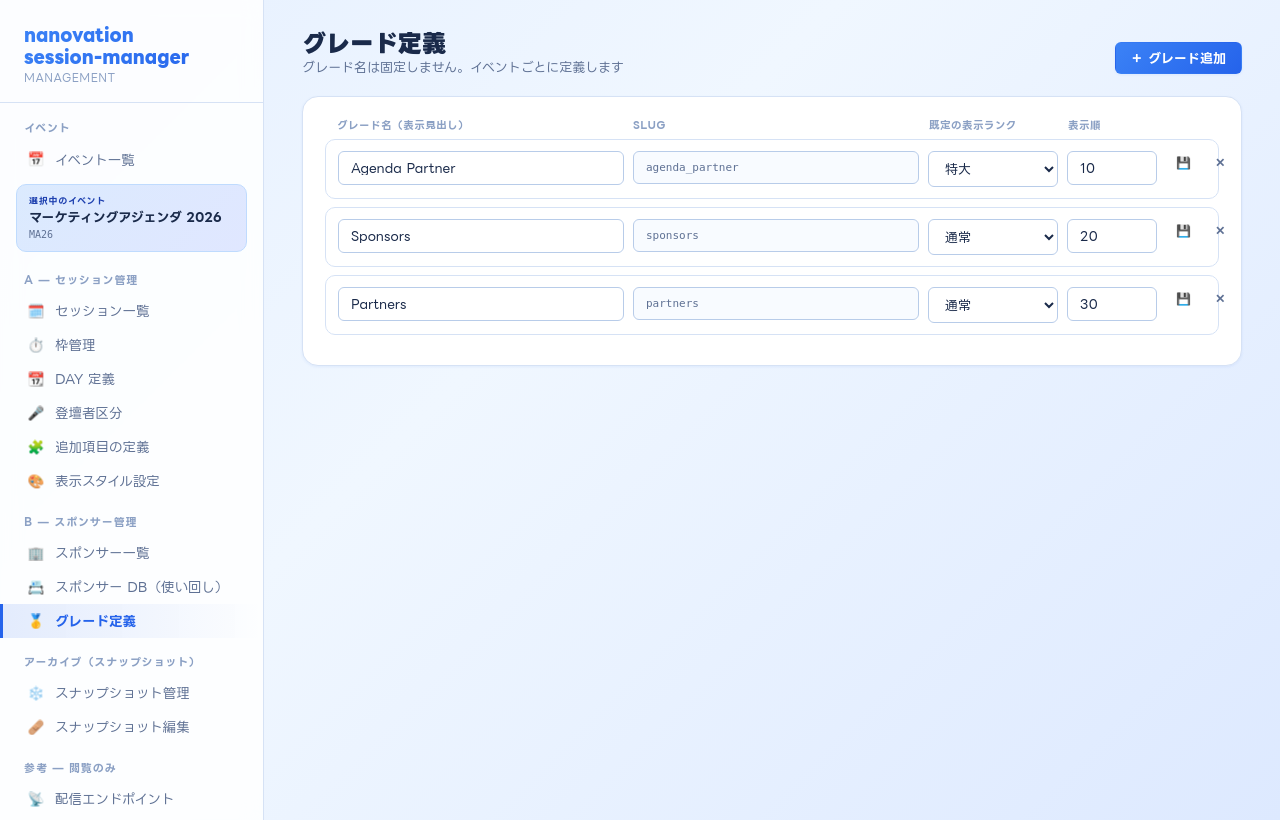Delete the Agenda Partner grade row
Screen dimensions: 1280x820
[x=1220, y=163]
